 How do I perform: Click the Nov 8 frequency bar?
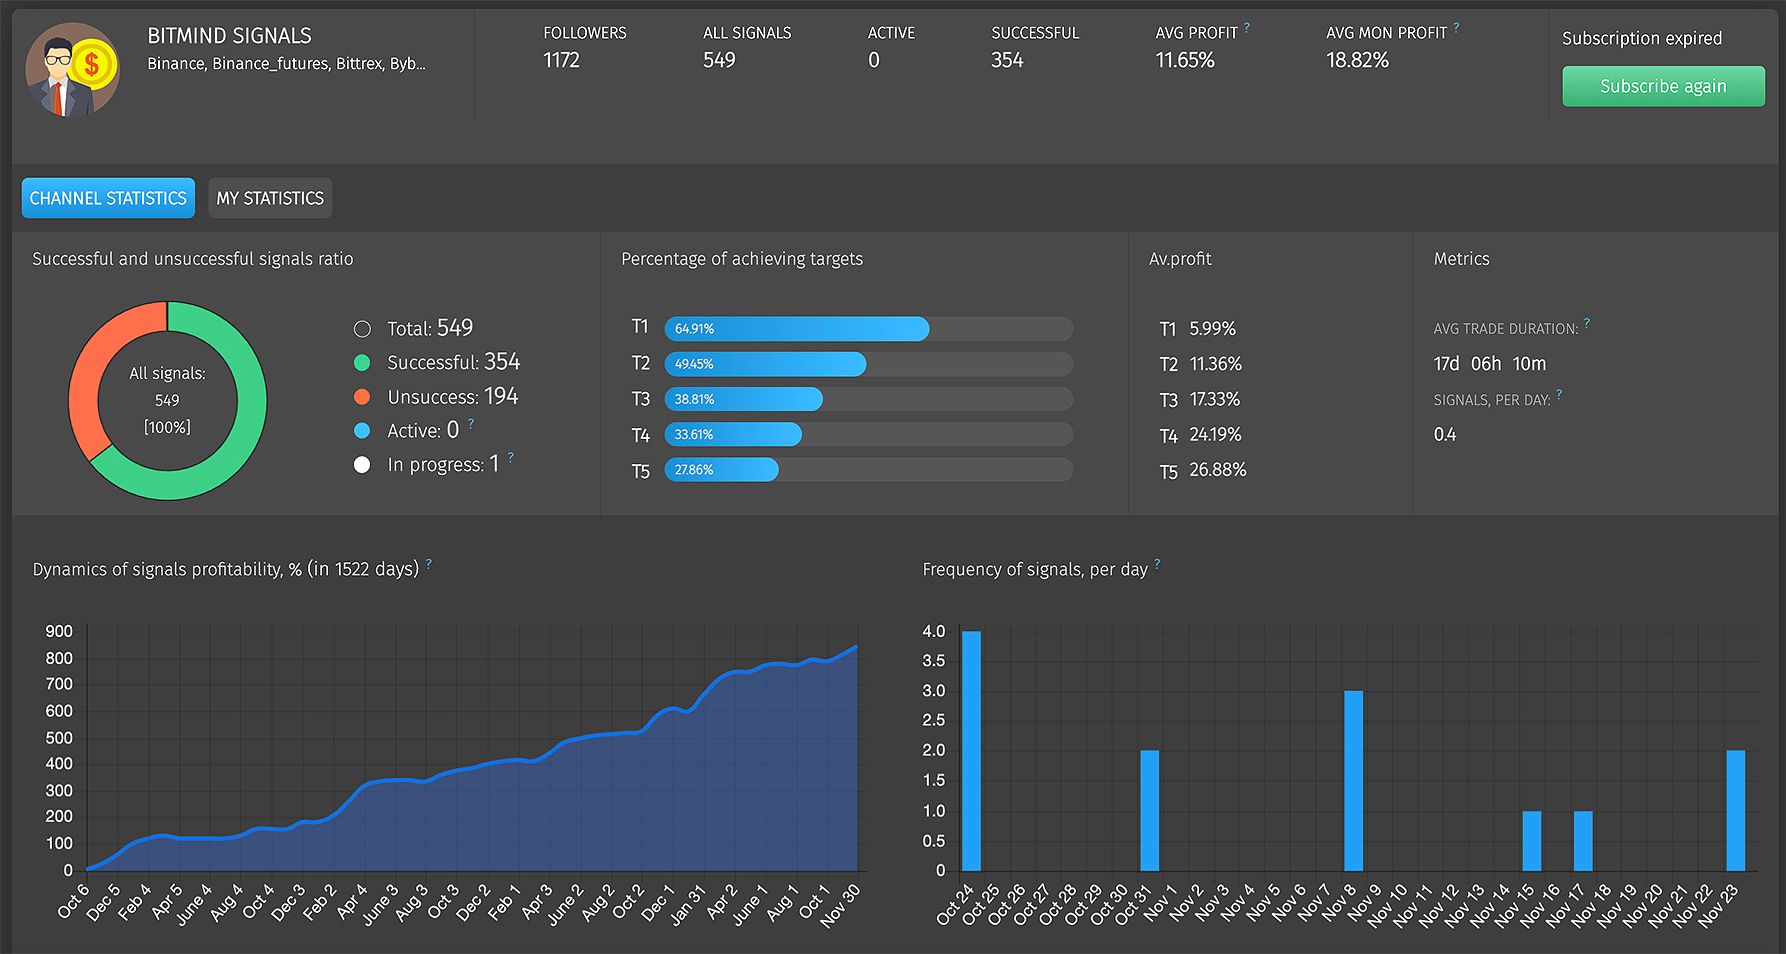coord(1353,780)
